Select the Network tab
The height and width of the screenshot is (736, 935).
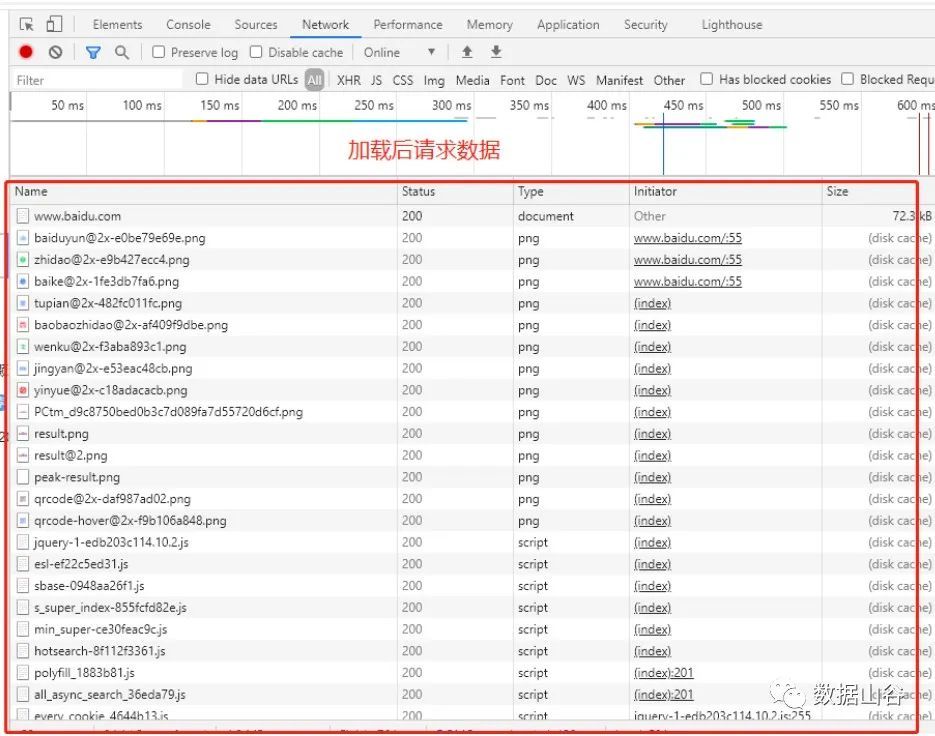coord(326,24)
